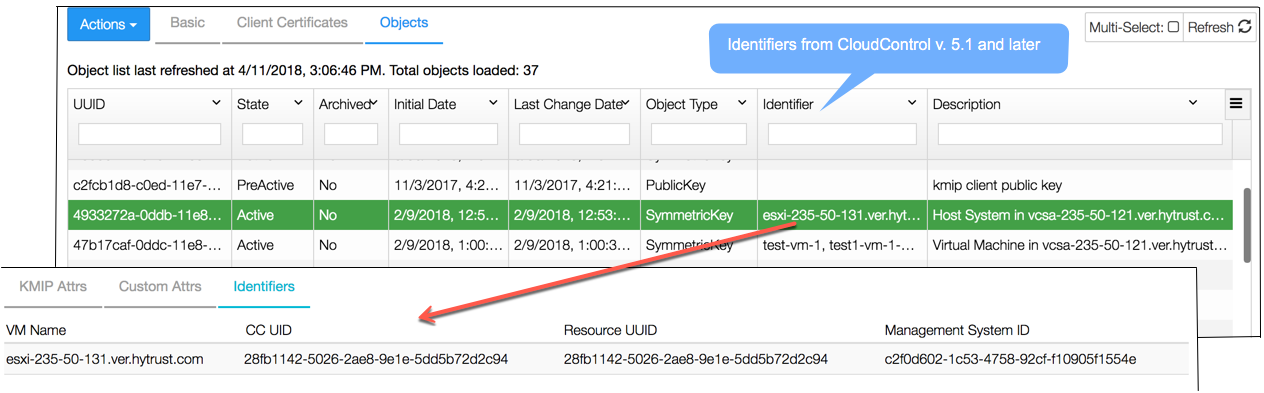Open the Initial Date column arrow
The image size is (1264, 393).
coord(493,103)
